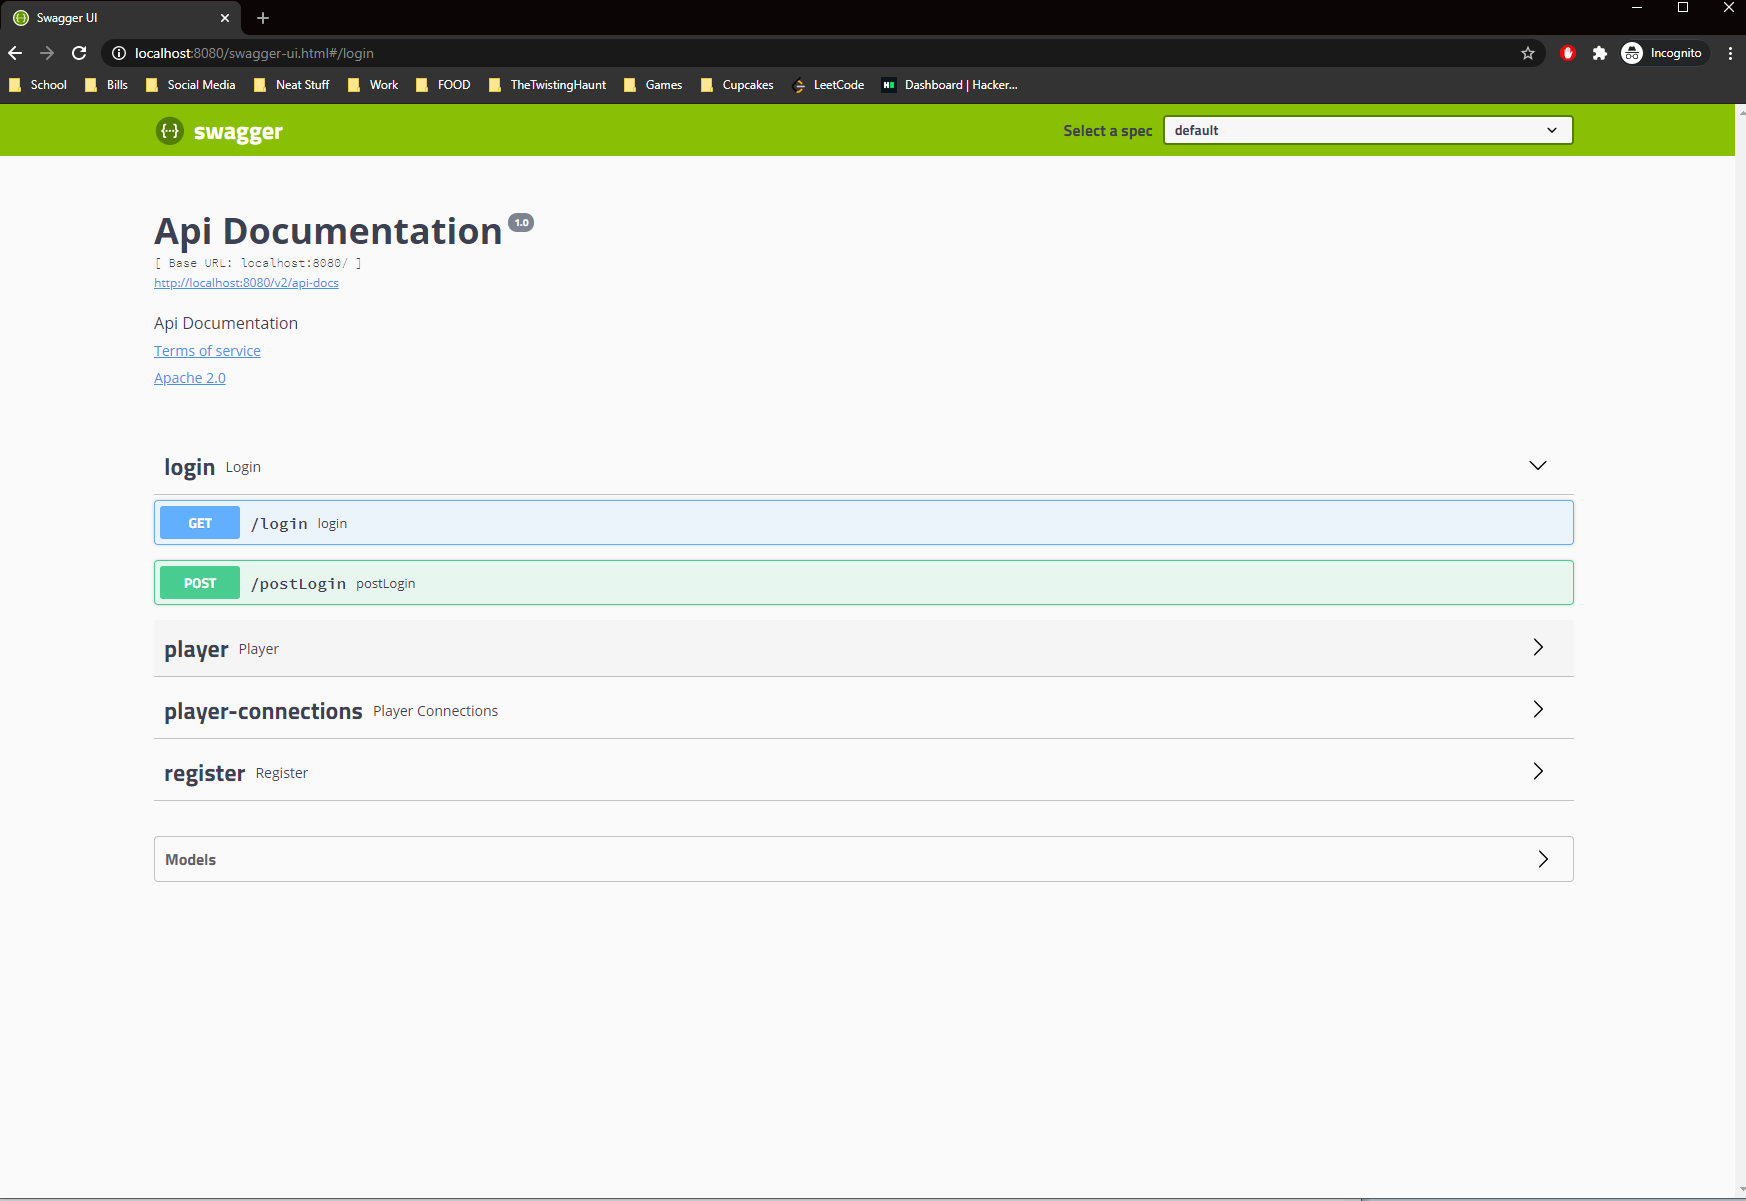
Task: Expand the GET /login operation
Action: click(x=864, y=523)
